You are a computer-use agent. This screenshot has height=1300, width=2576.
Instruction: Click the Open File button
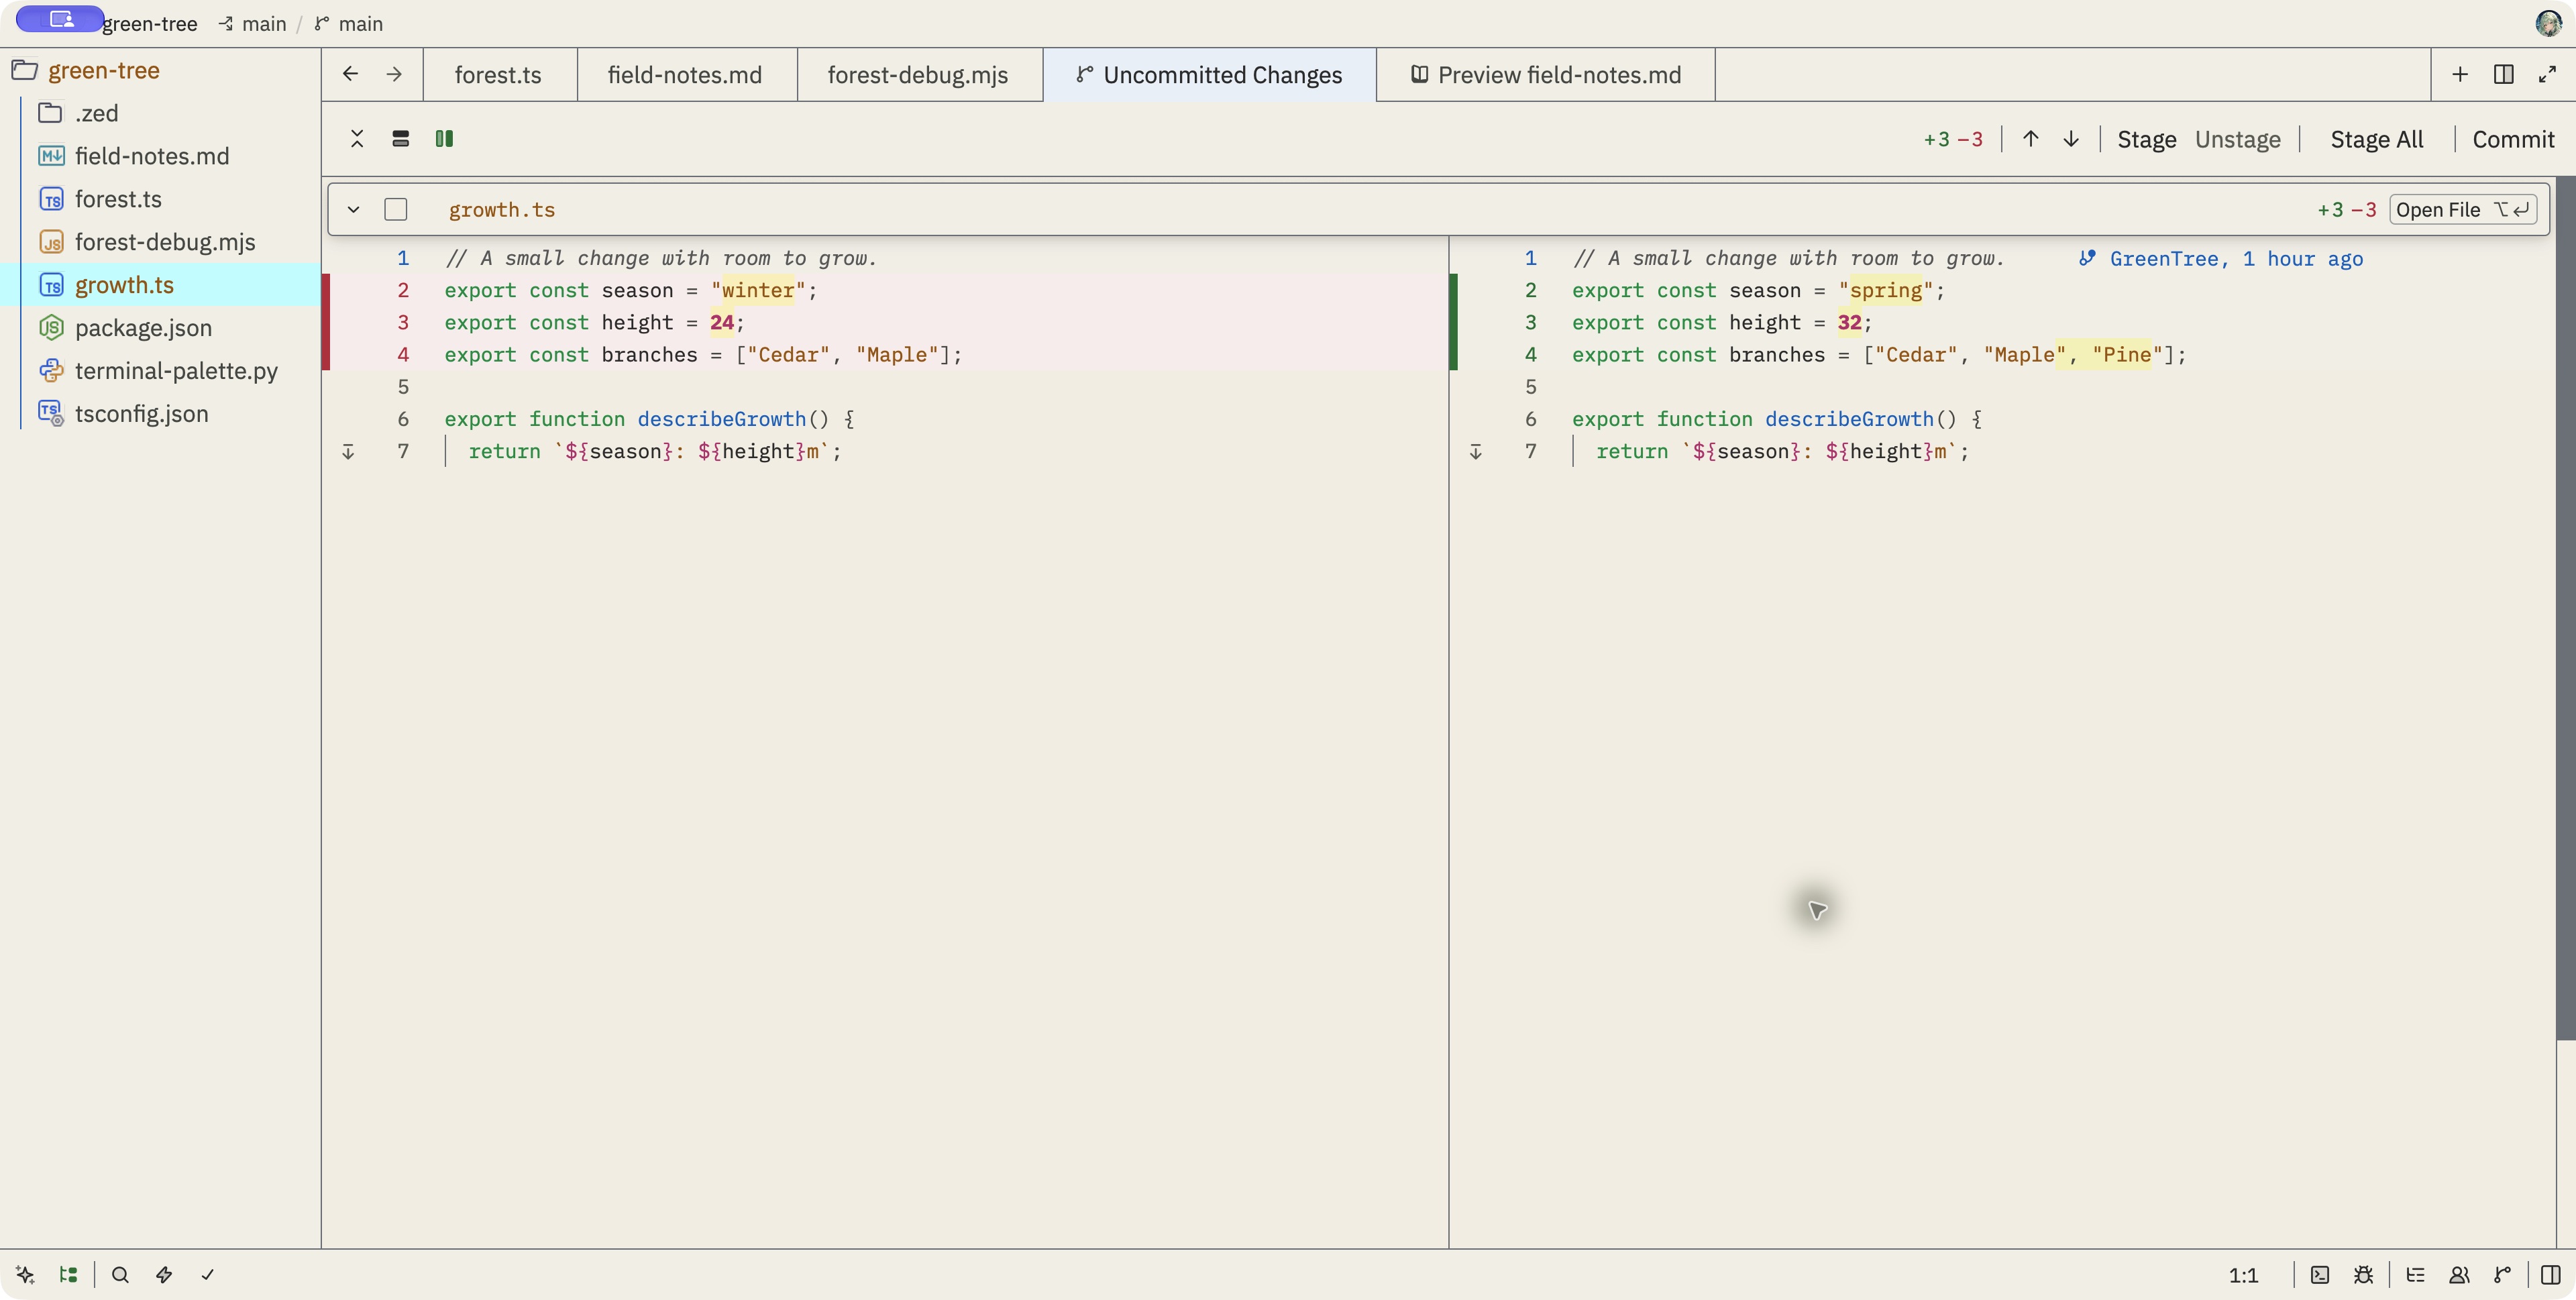click(x=2462, y=209)
